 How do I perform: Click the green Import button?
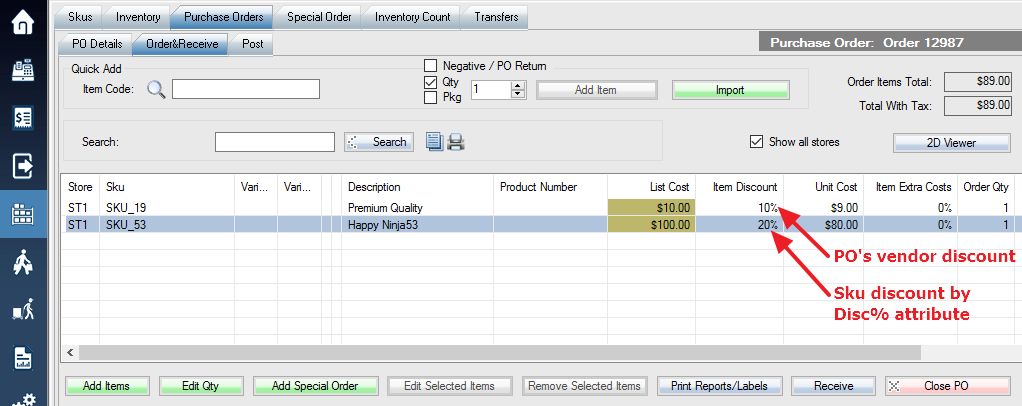[x=730, y=90]
